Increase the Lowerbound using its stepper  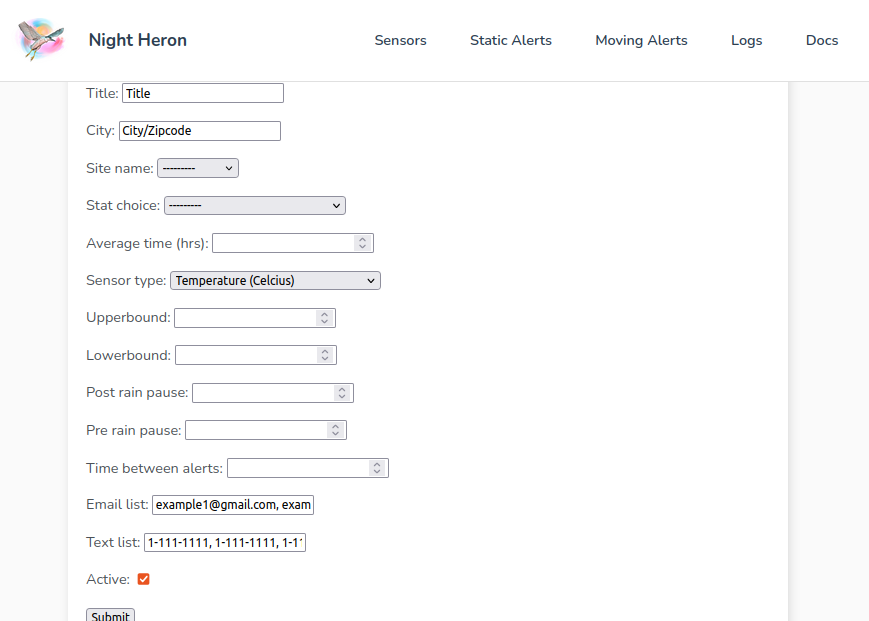[x=325, y=351]
